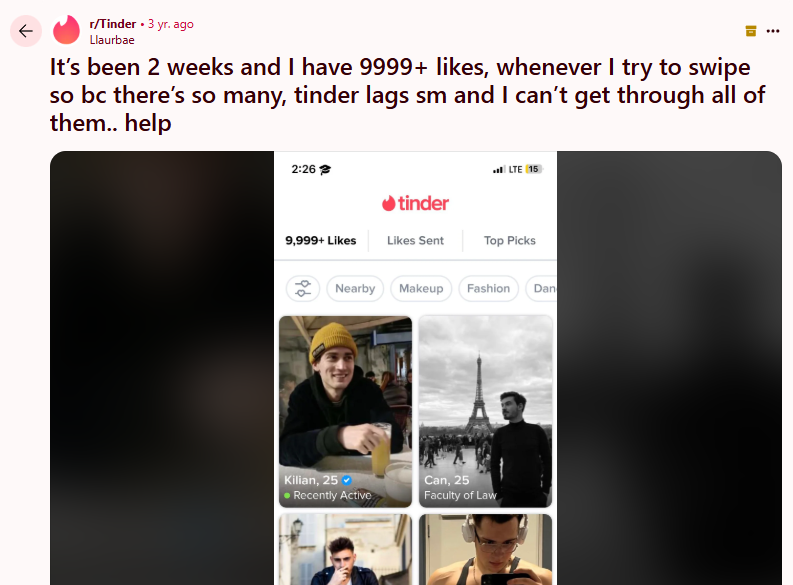Click the post title text
The height and width of the screenshot is (585, 793).
(x=407, y=95)
